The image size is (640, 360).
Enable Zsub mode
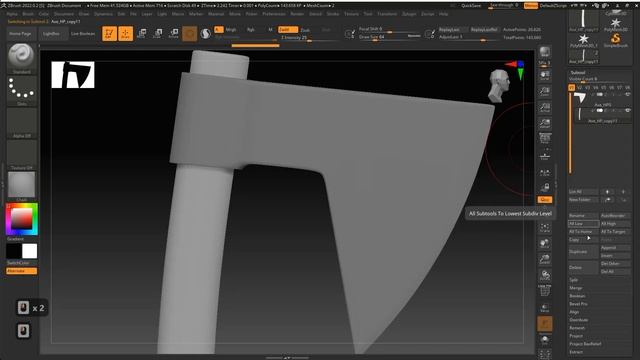click(x=305, y=30)
